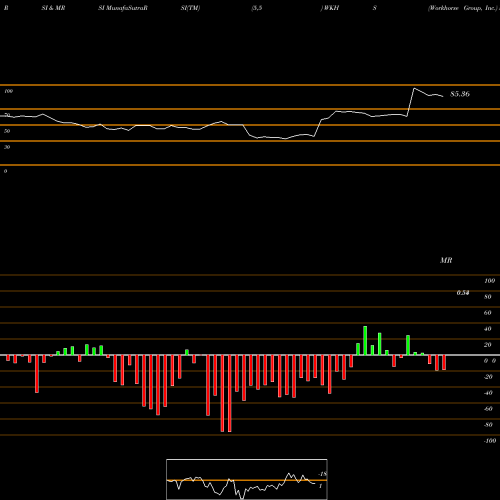Click the tallest green bar in MR histogram
The image size is (500, 500).
365,341
